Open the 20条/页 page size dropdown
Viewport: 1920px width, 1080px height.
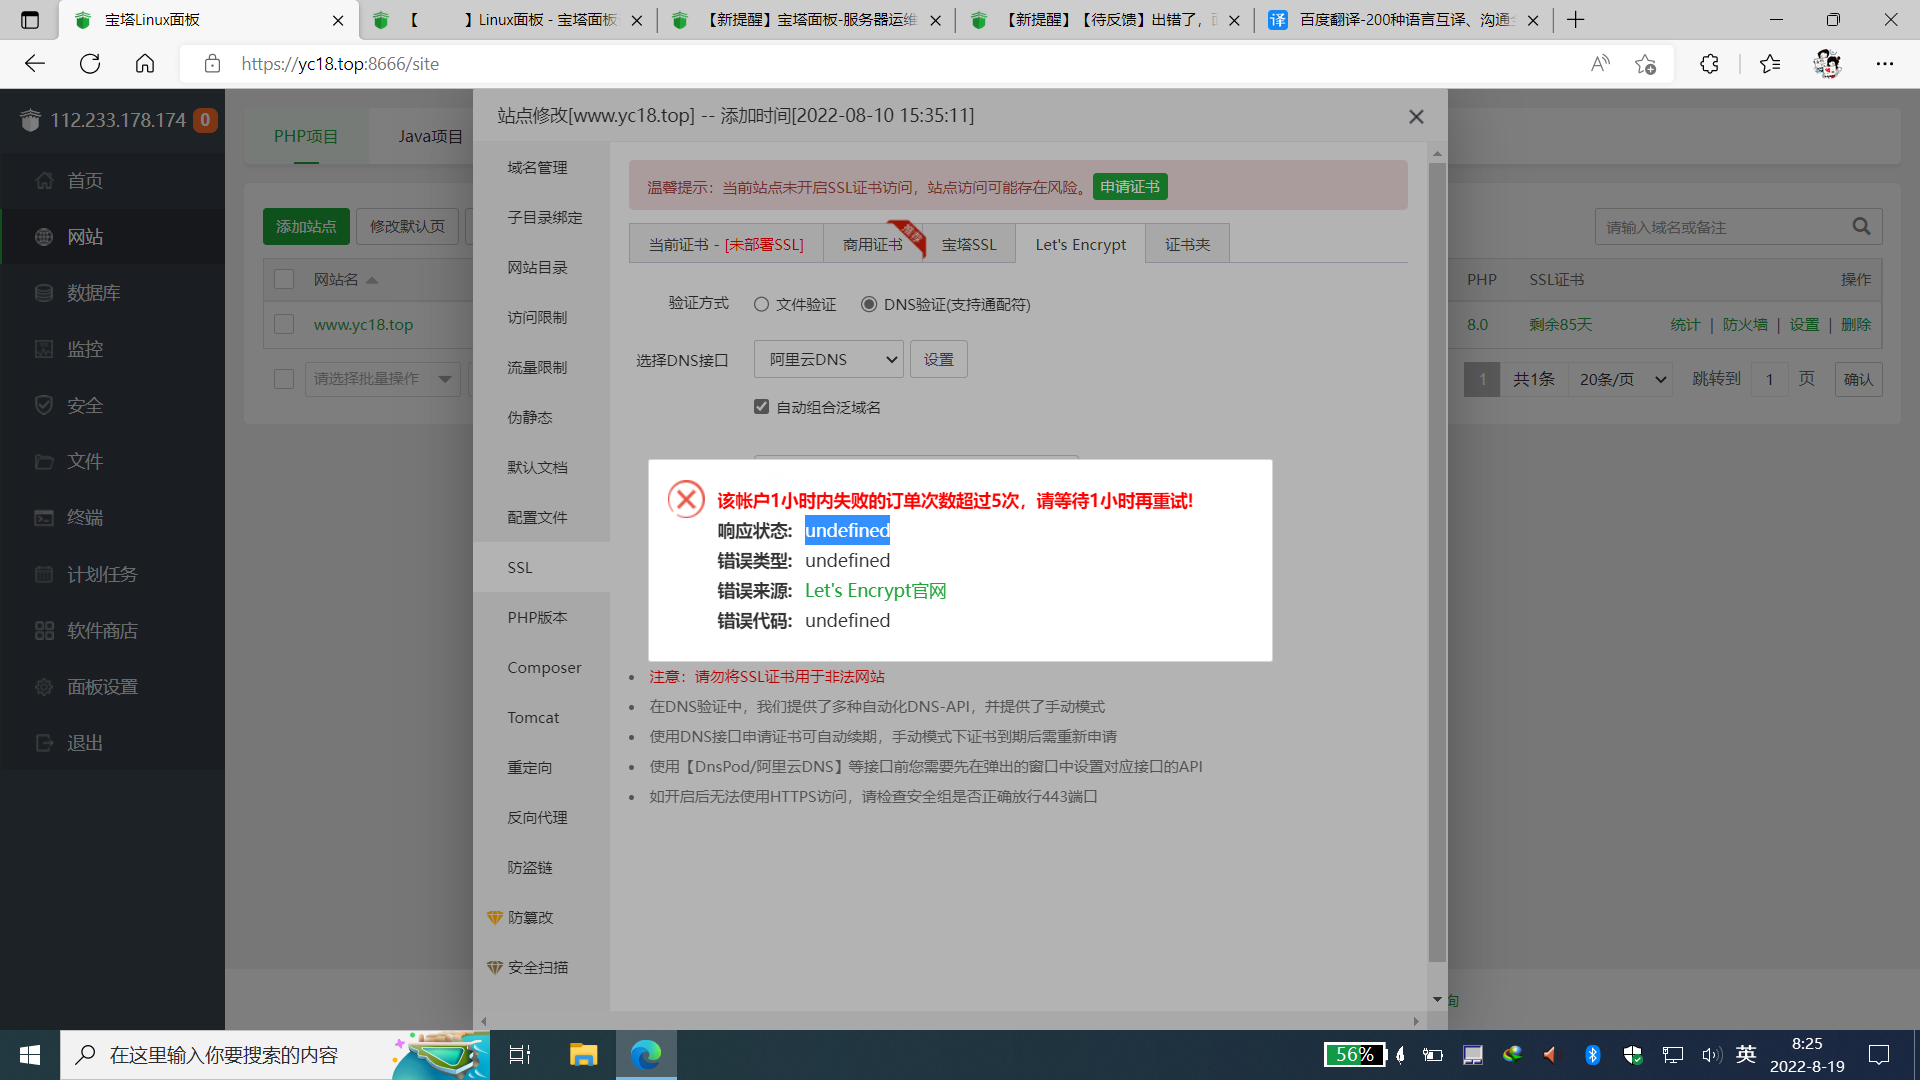point(1622,379)
